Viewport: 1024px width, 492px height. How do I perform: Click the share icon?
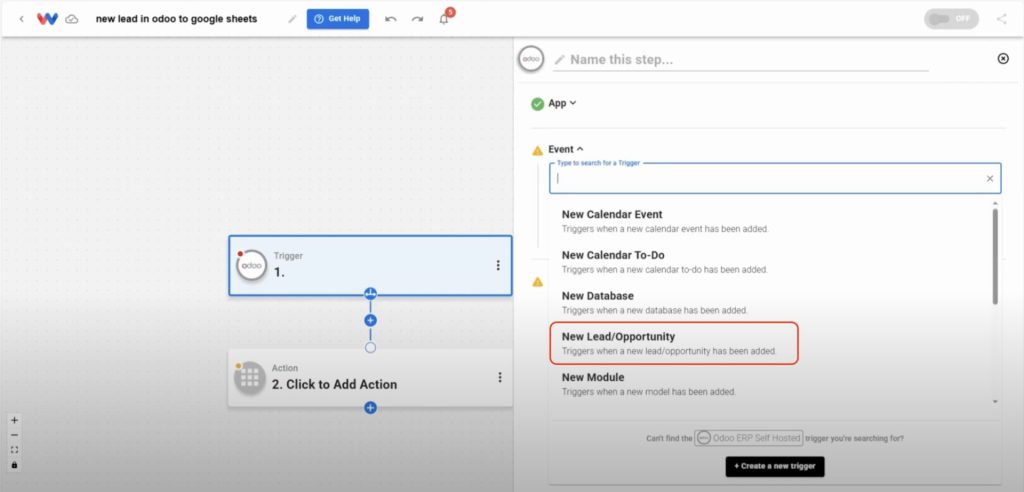[x=1002, y=19]
